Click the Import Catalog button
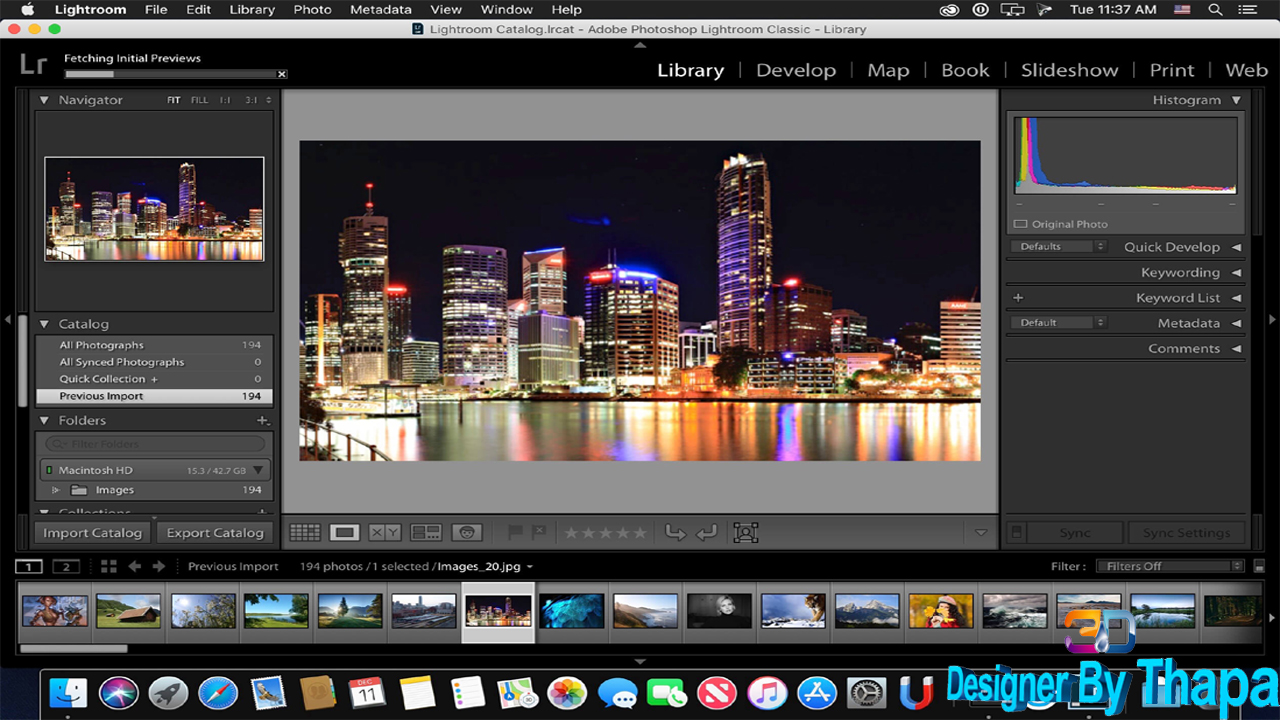1280x720 pixels. pyautogui.click(x=93, y=533)
